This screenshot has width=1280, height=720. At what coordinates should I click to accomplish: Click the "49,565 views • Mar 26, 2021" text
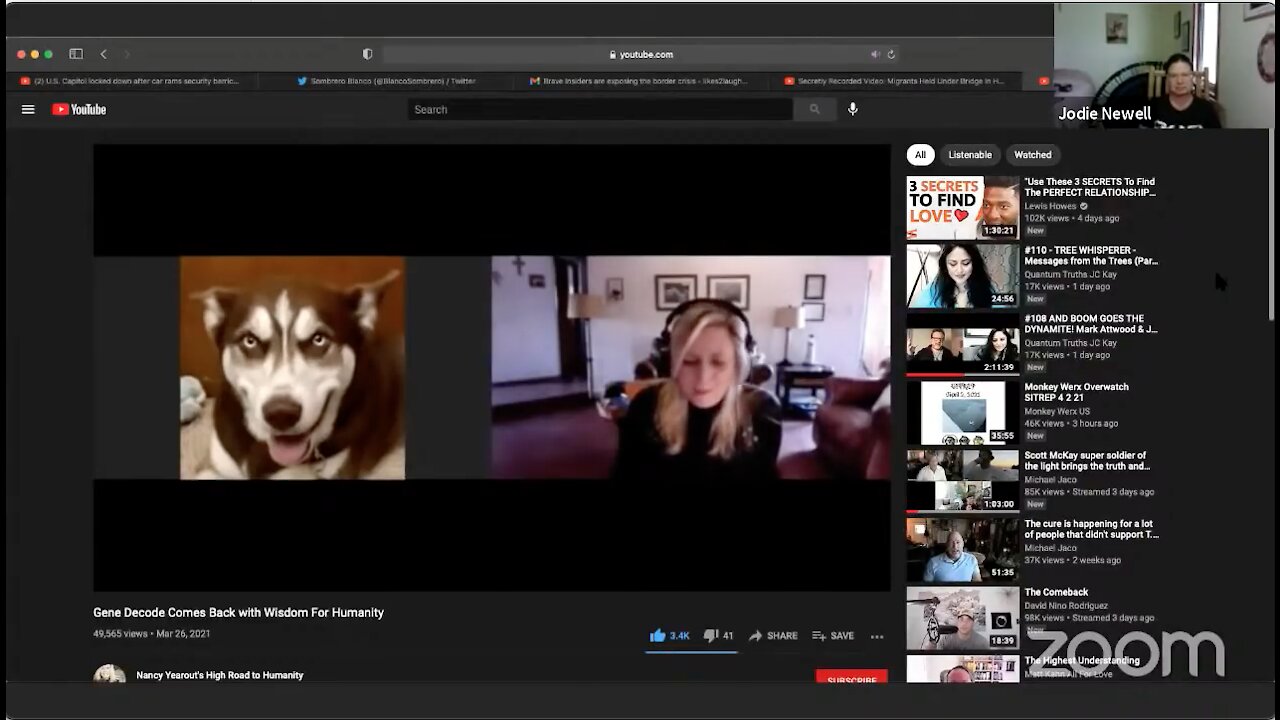click(x=152, y=634)
